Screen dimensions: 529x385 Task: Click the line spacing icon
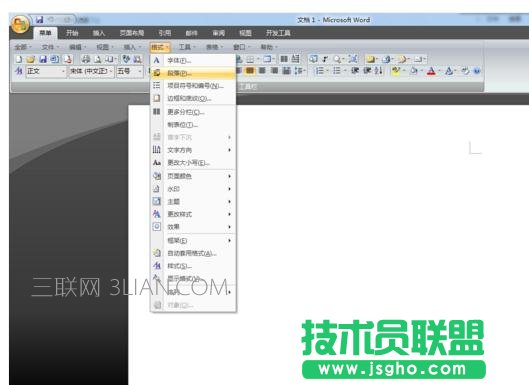pyautogui.click(x=299, y=71)
